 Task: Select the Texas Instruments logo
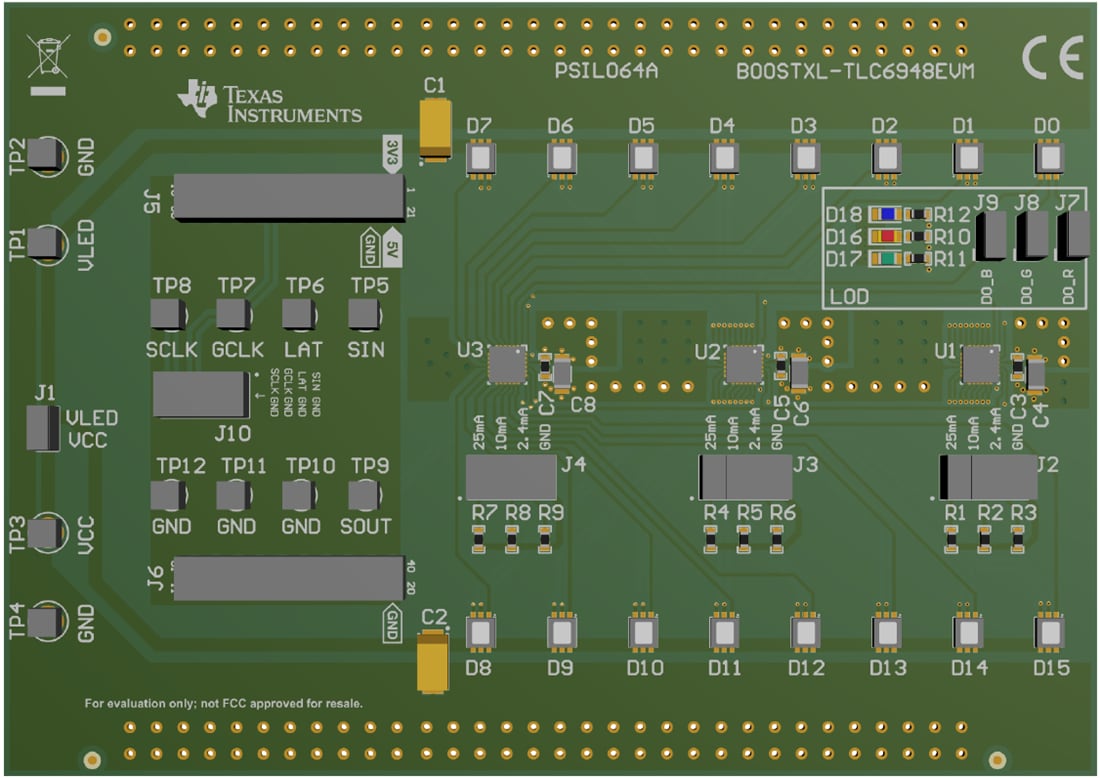(268, 102)
